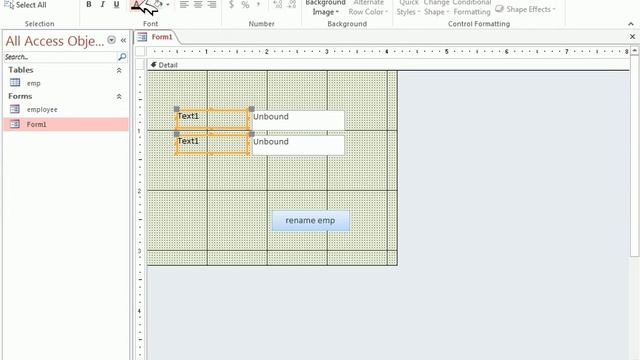The image size is (640, 360).
Task: Click the lower Unbound text box
Action: (x=298, y=145)
